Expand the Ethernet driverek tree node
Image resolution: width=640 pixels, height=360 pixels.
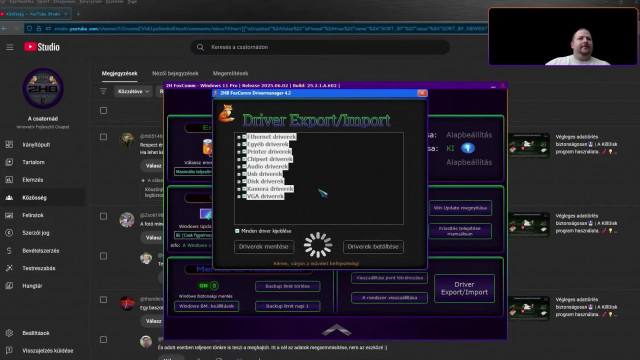point(239,137)
